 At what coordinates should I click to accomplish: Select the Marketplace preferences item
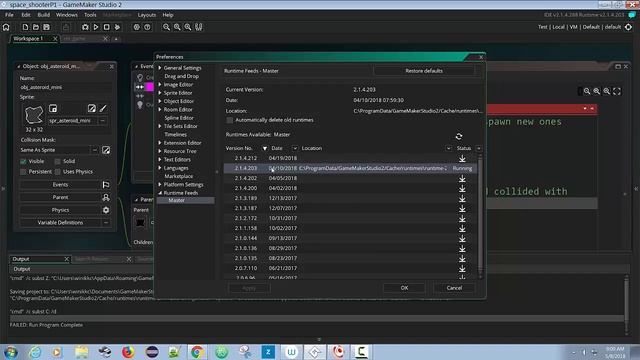(179, 176)
